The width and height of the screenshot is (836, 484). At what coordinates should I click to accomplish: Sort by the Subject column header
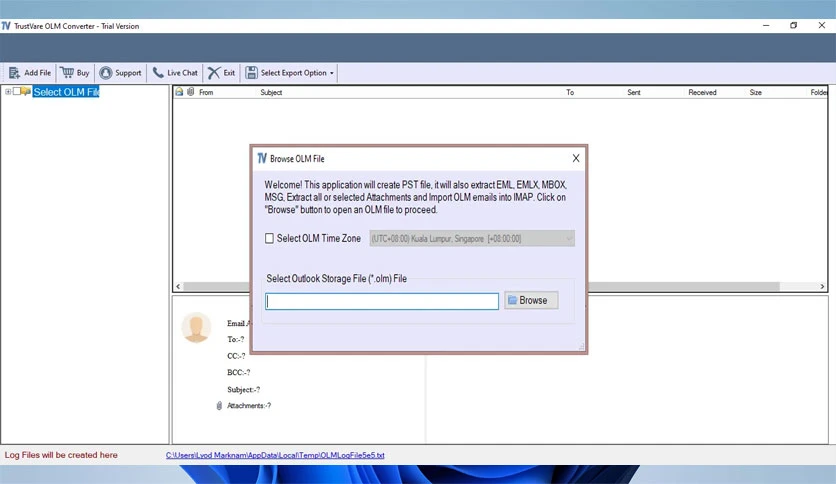[x=271, y=92]
